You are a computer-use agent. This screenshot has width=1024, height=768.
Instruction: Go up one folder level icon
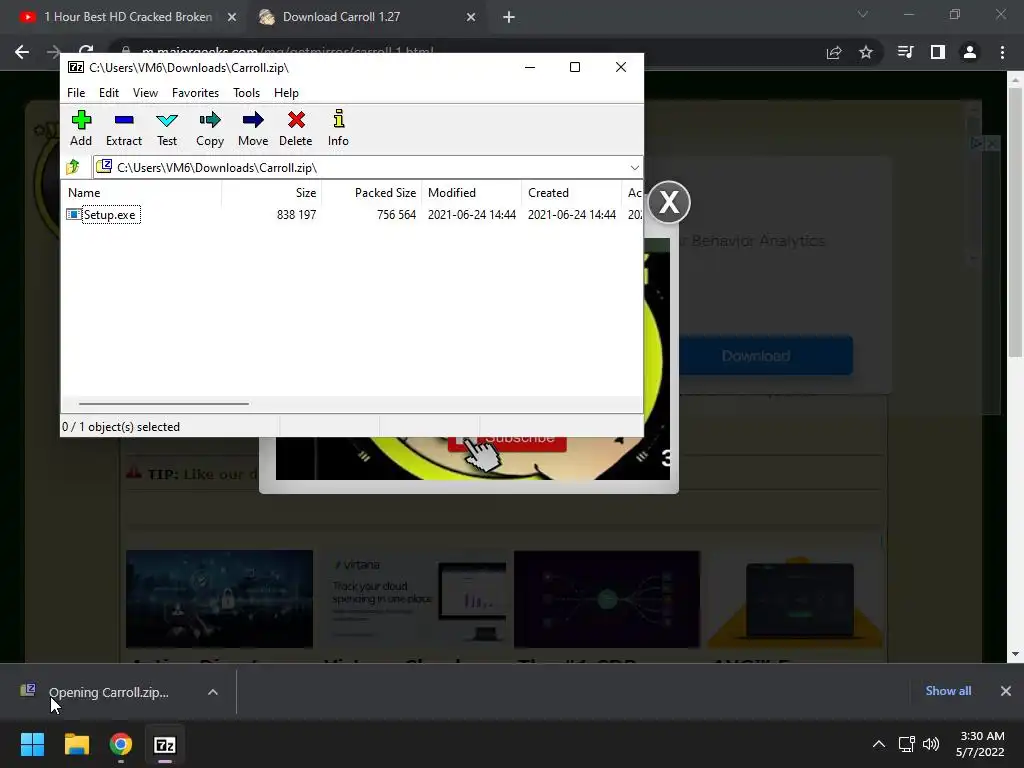pyautogui.click(x=73, y=167)
